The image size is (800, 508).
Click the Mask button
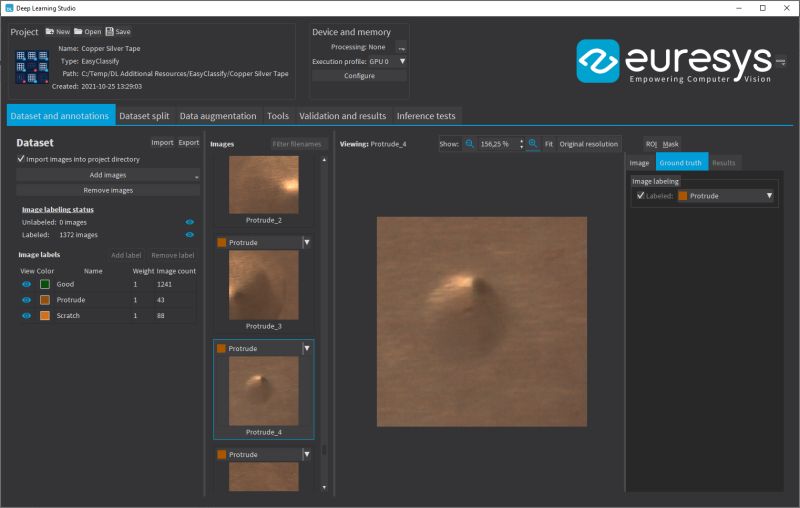(670, 144)
